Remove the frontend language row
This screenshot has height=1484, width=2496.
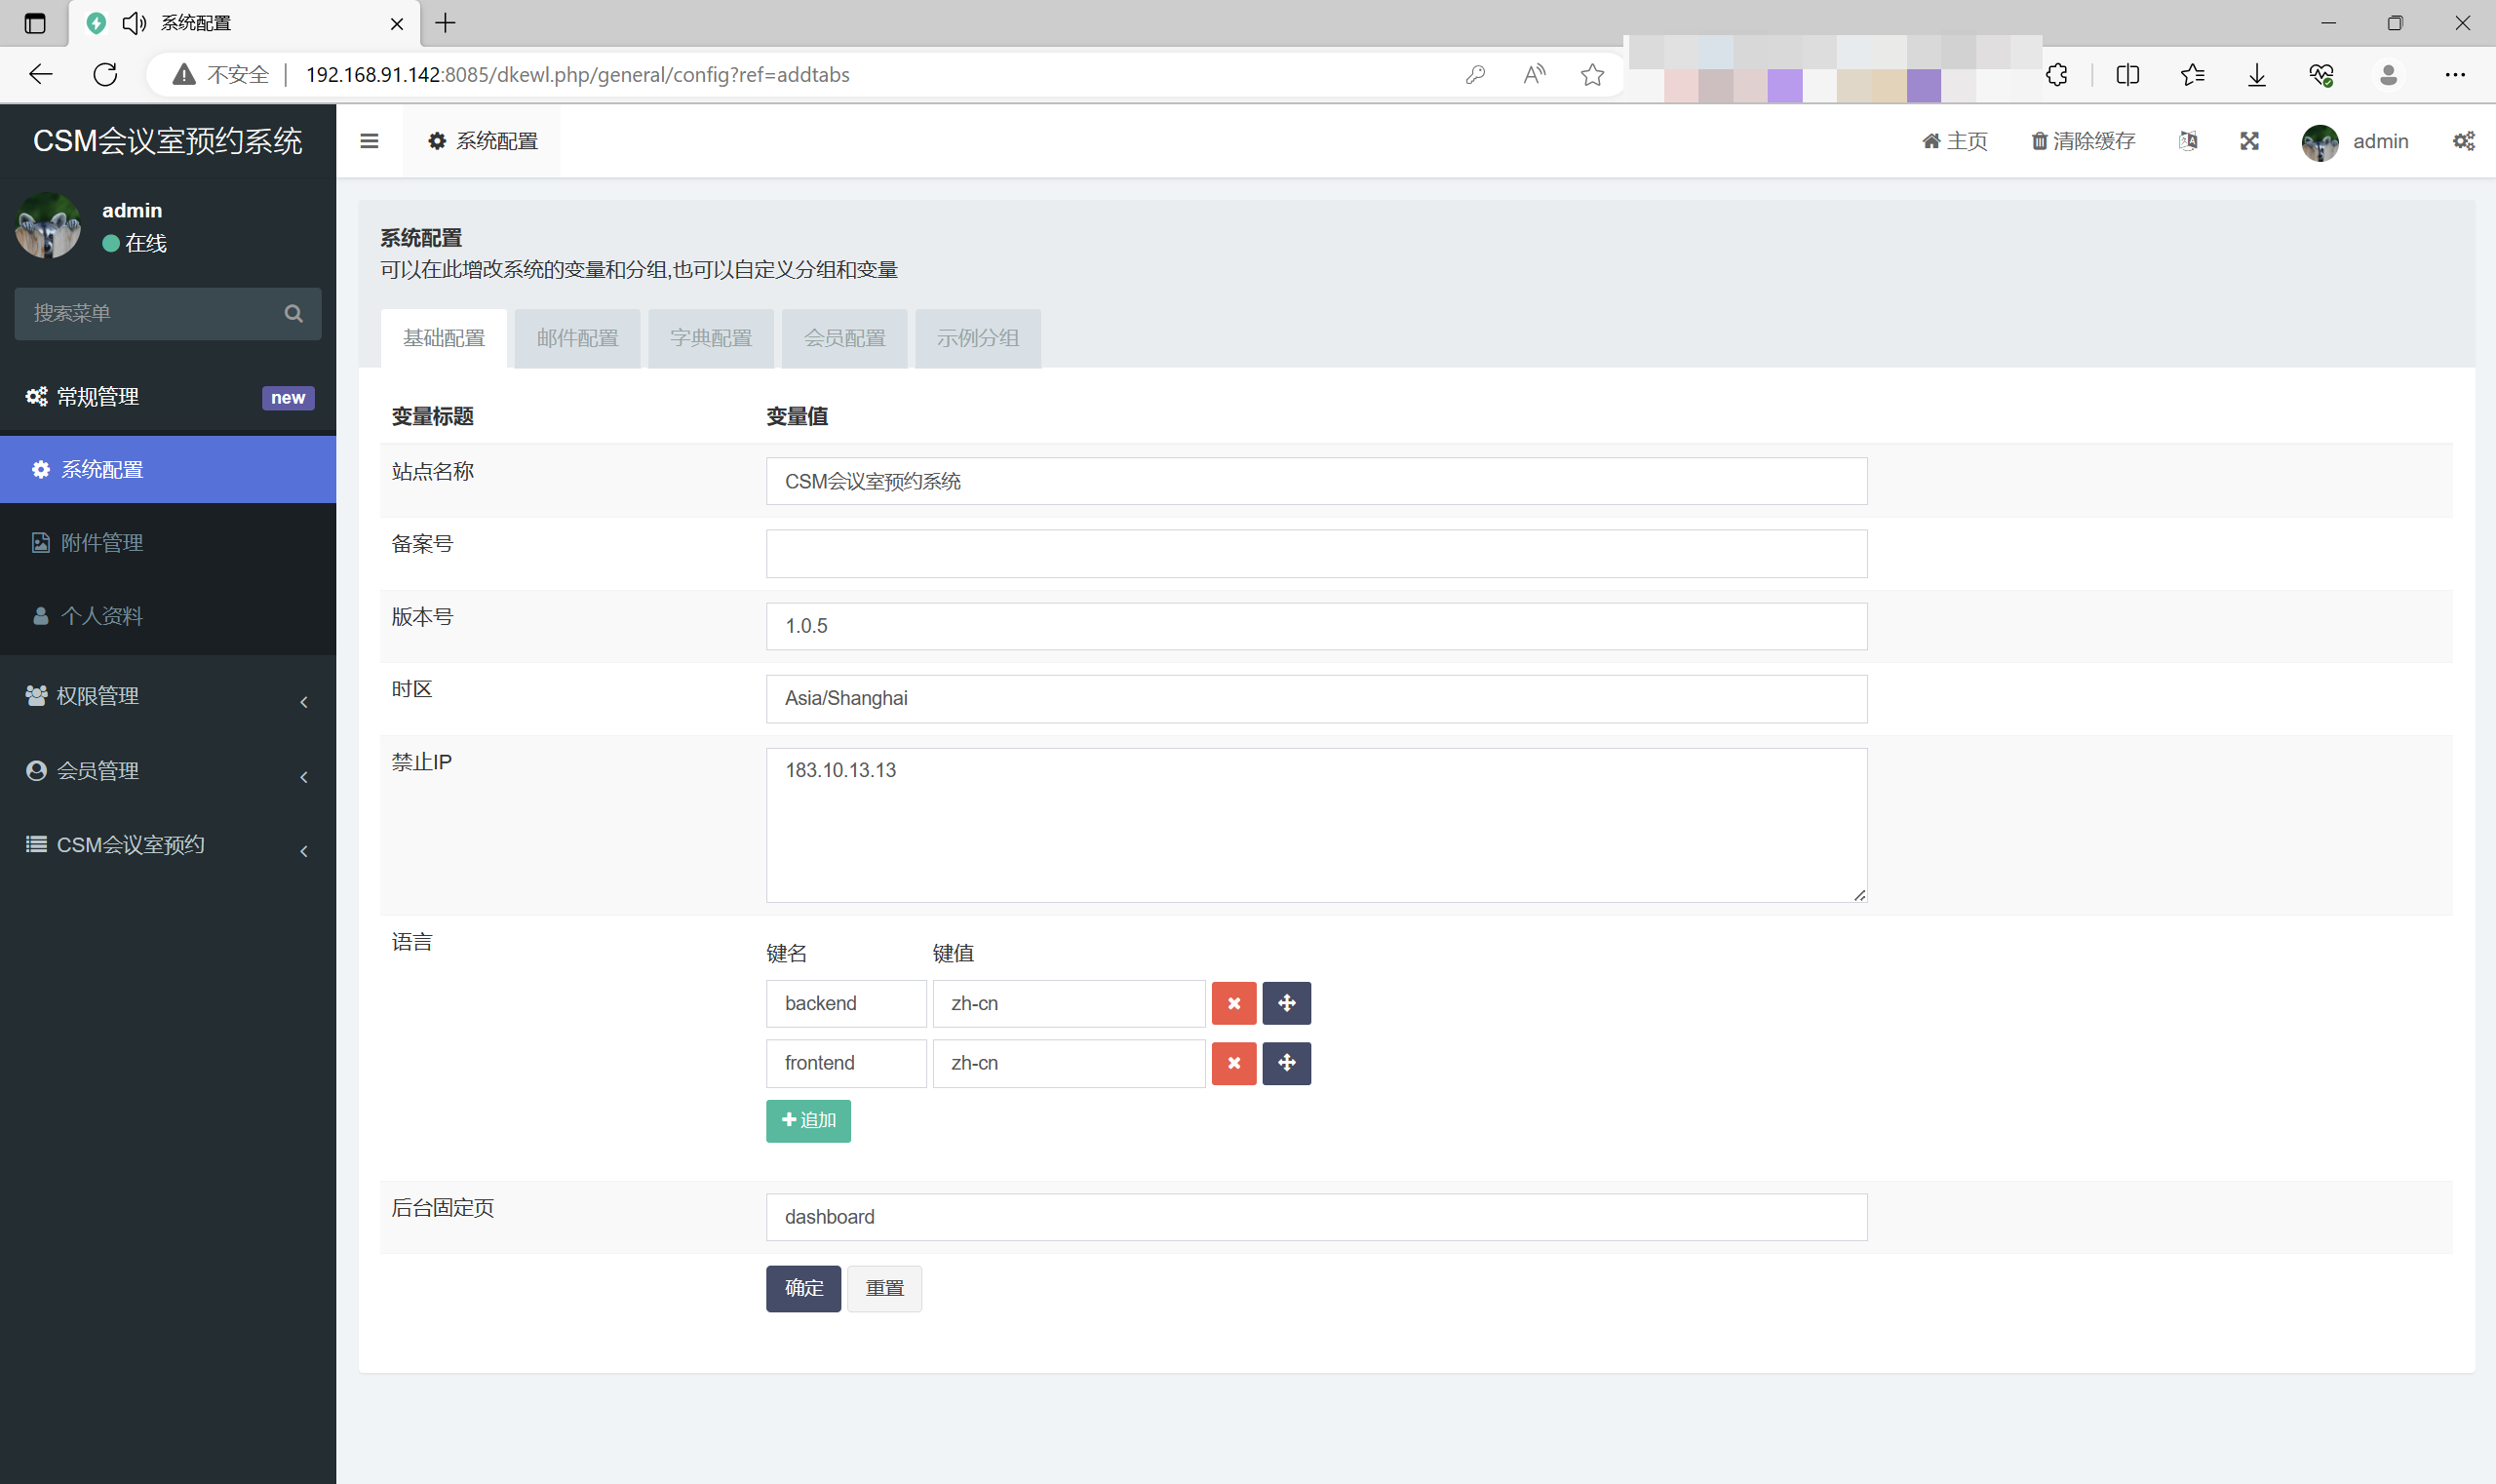(x=1233, y=1063)
